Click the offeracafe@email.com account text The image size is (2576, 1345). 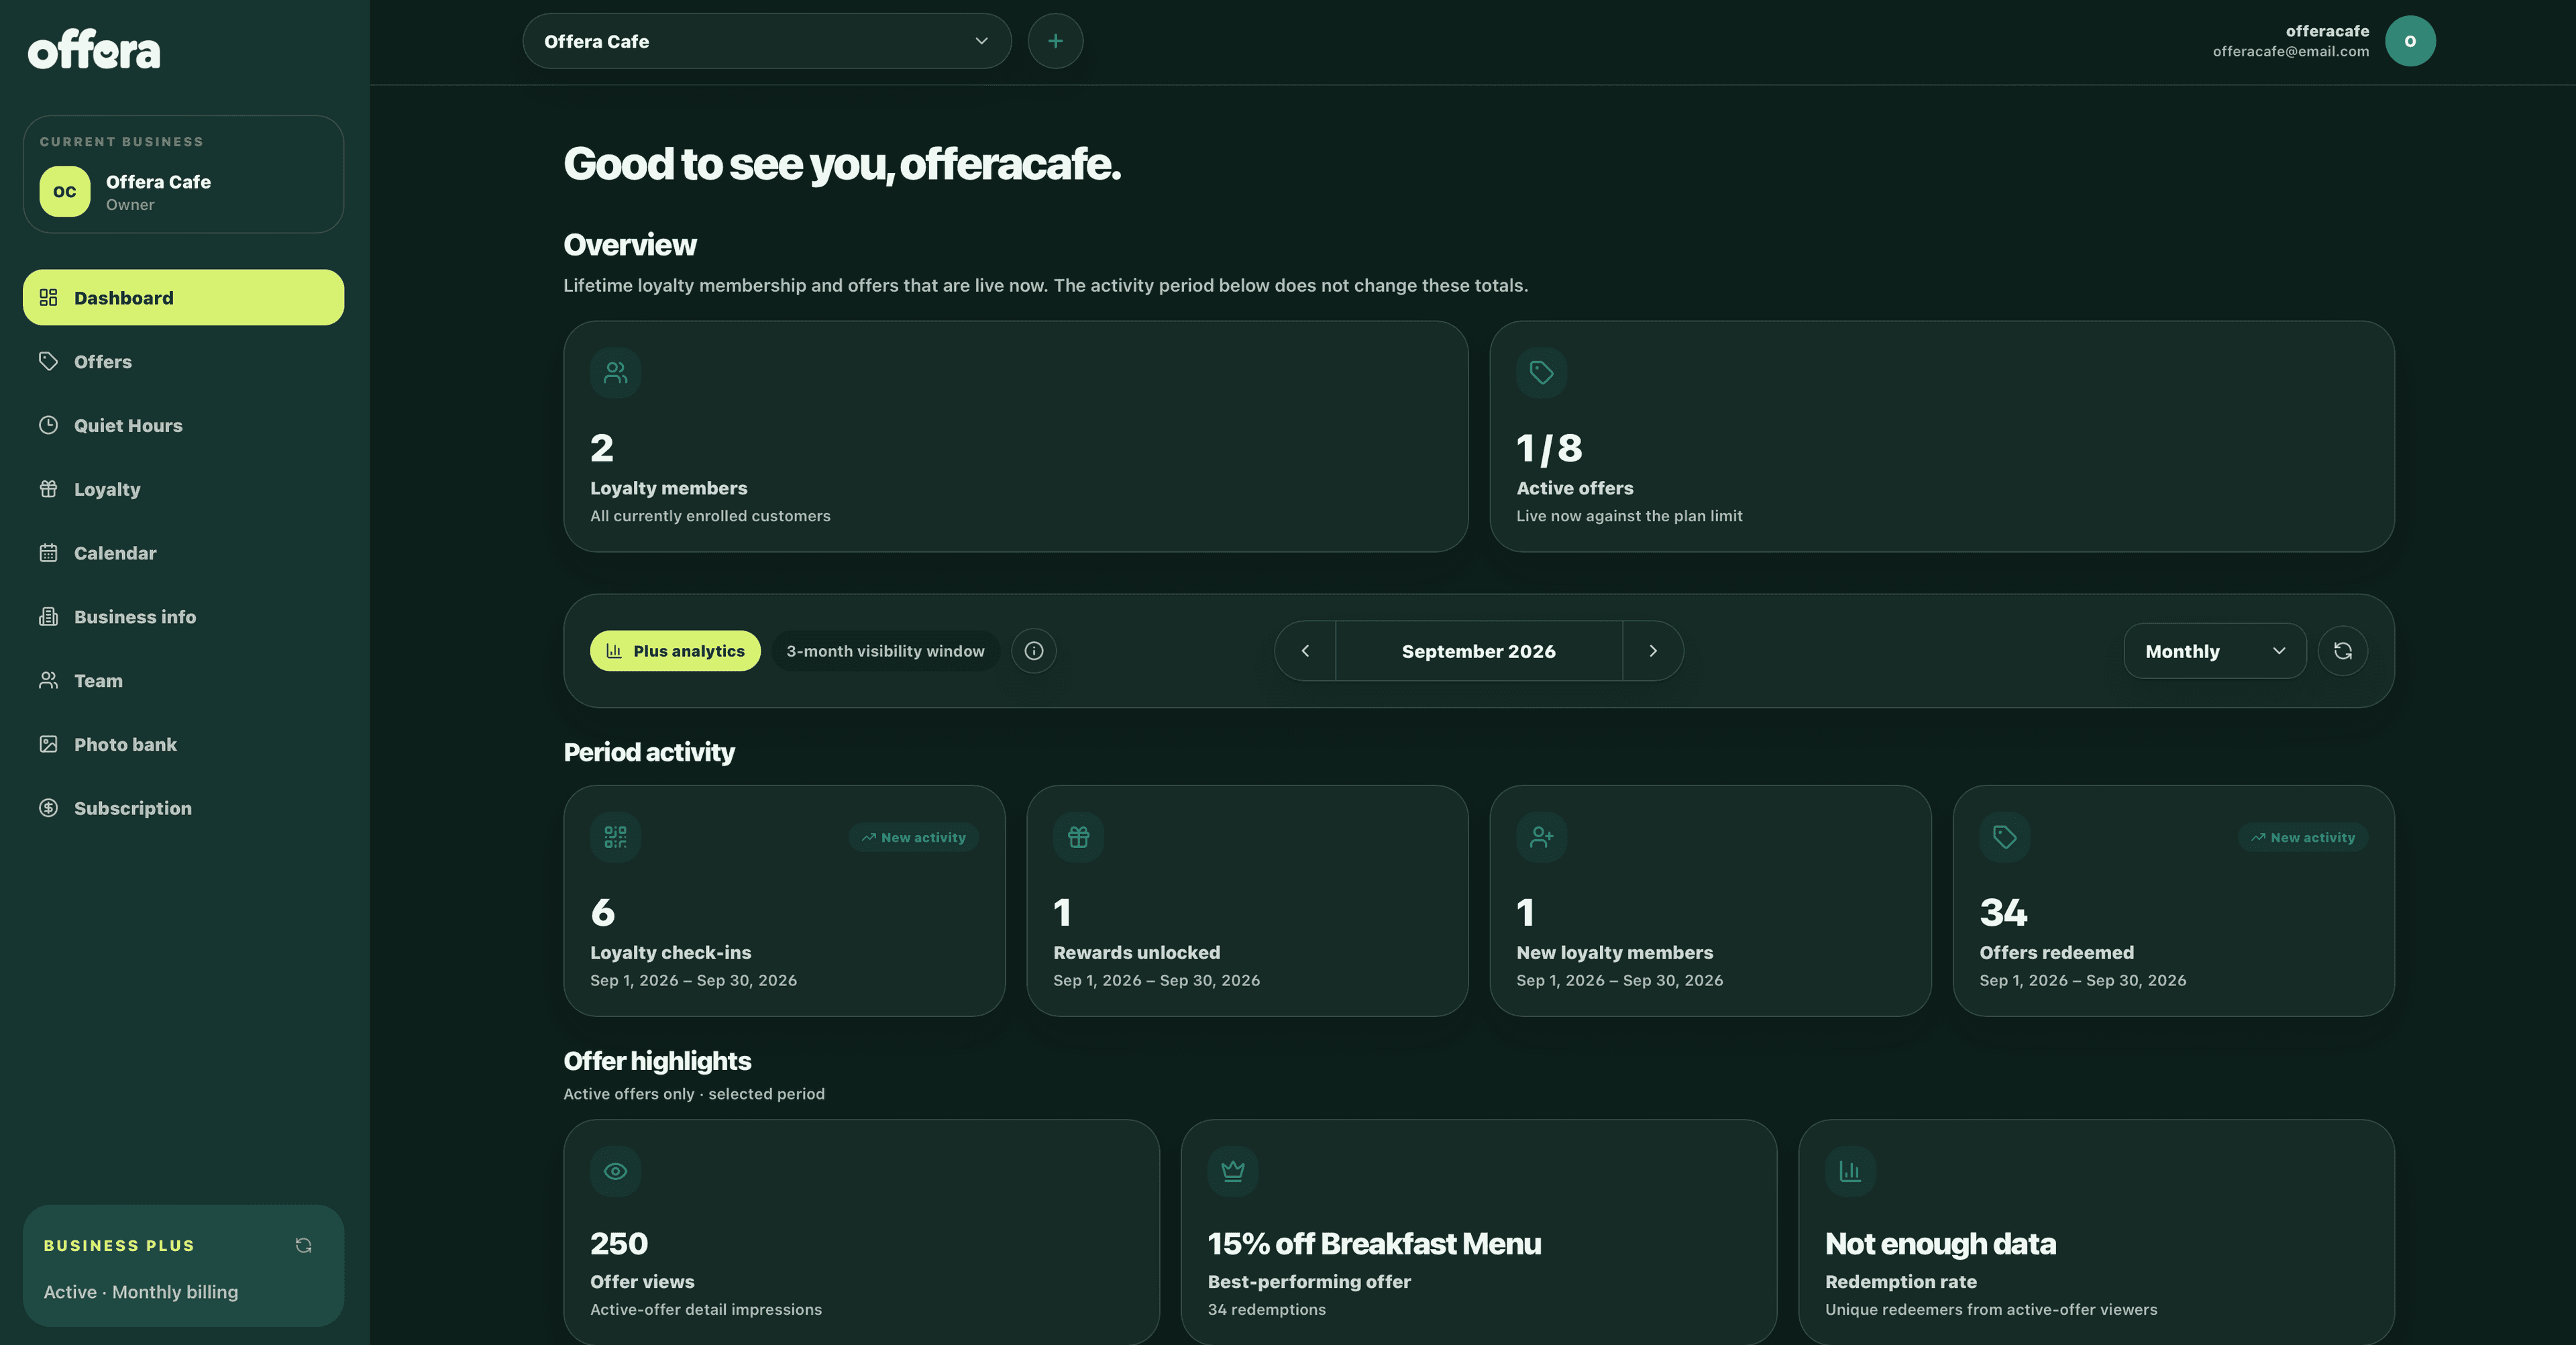2290,51
